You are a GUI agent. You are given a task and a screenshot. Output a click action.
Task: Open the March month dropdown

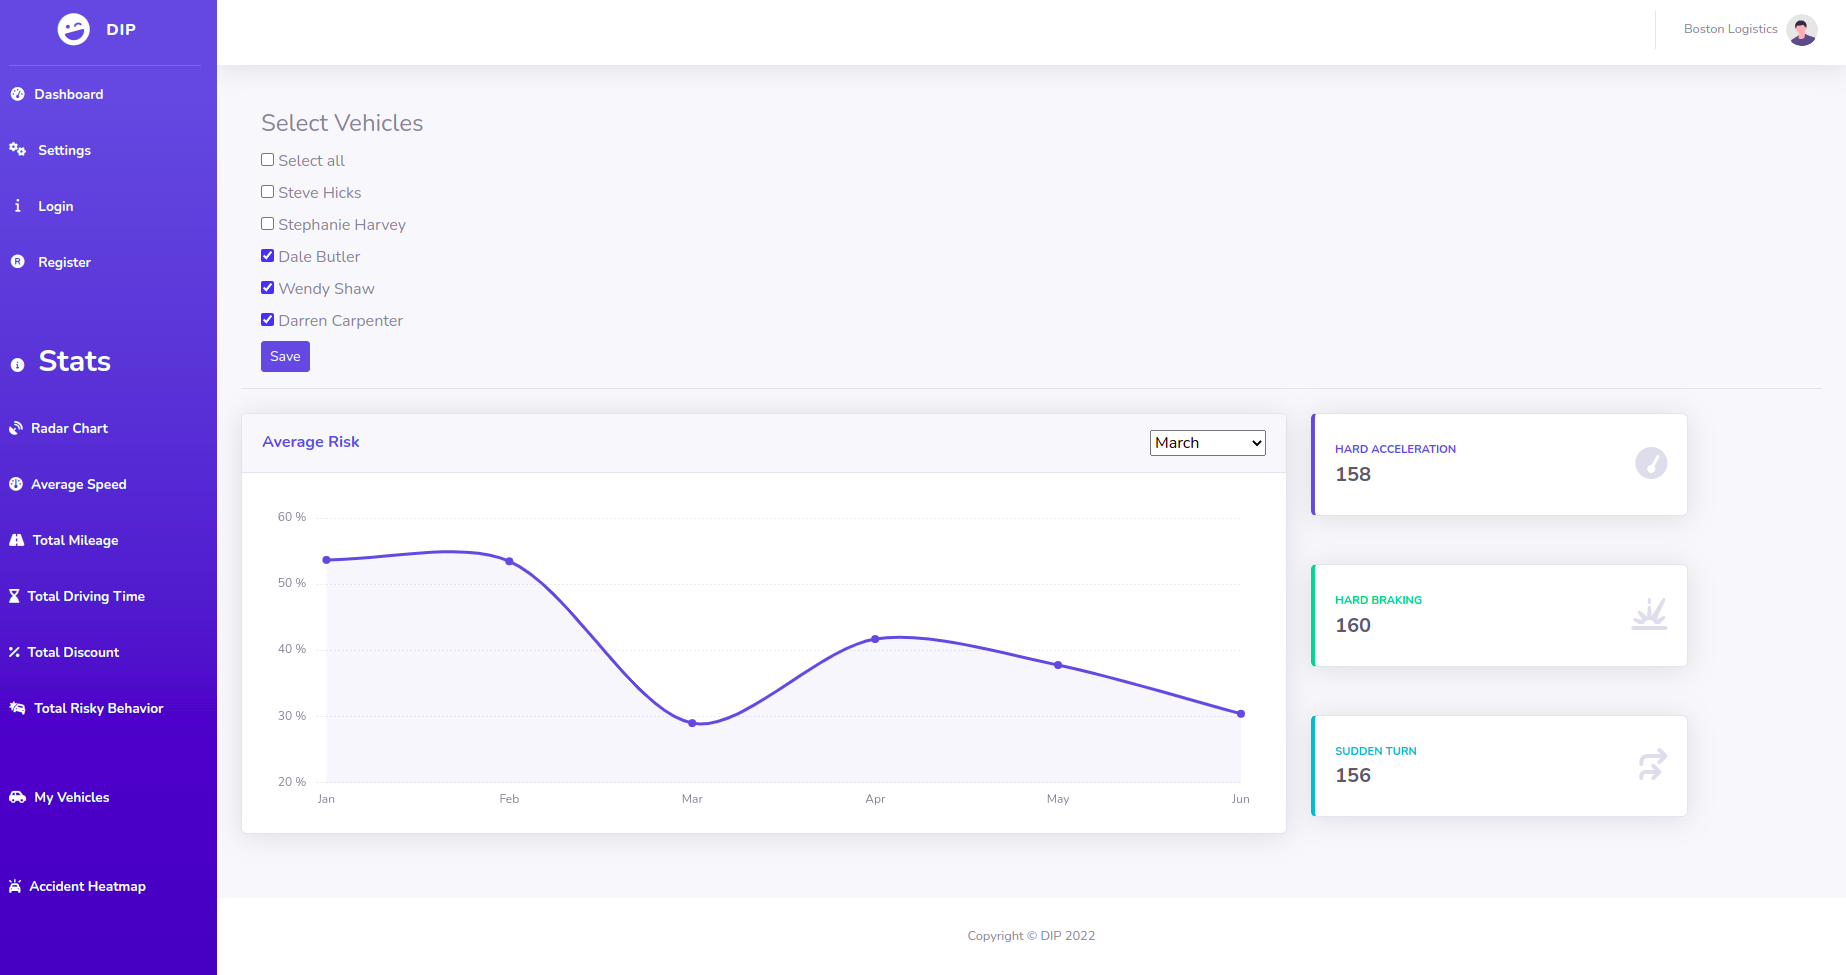1207,443
